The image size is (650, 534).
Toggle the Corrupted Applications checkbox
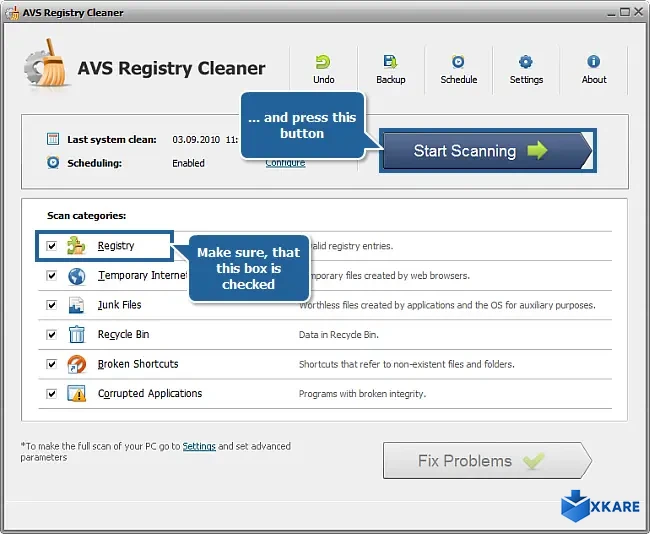(x=51, y=393)
